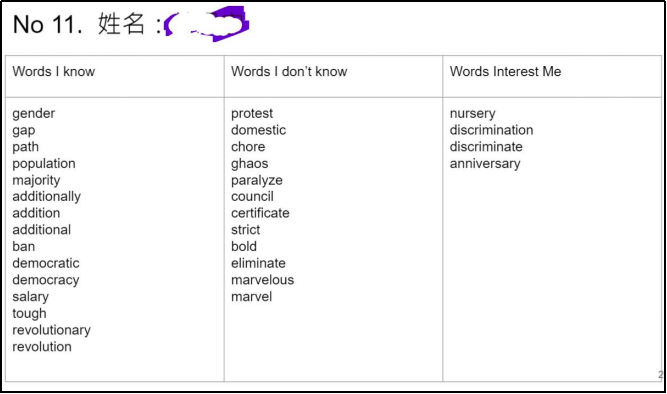Click the 'Words I know' column header
Screen dimensions: 667x394
[54, 71]
